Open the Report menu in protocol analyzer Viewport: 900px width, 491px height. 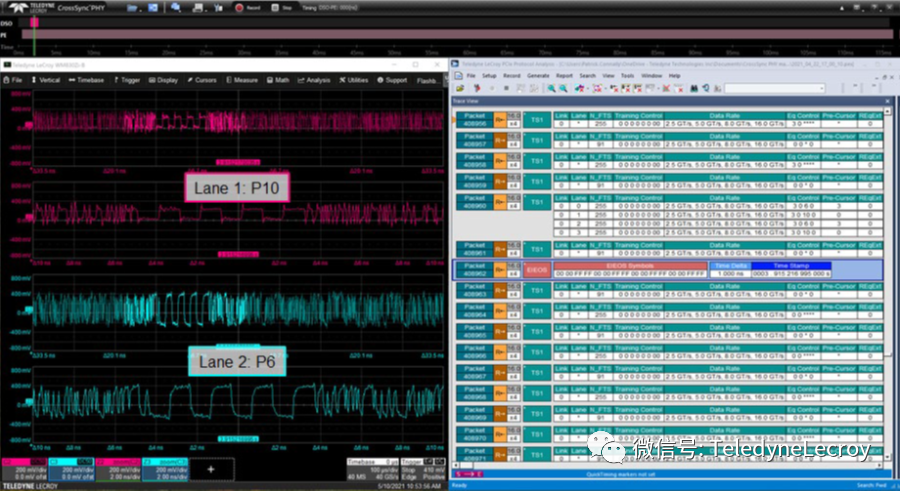click(x=564, y=75)
